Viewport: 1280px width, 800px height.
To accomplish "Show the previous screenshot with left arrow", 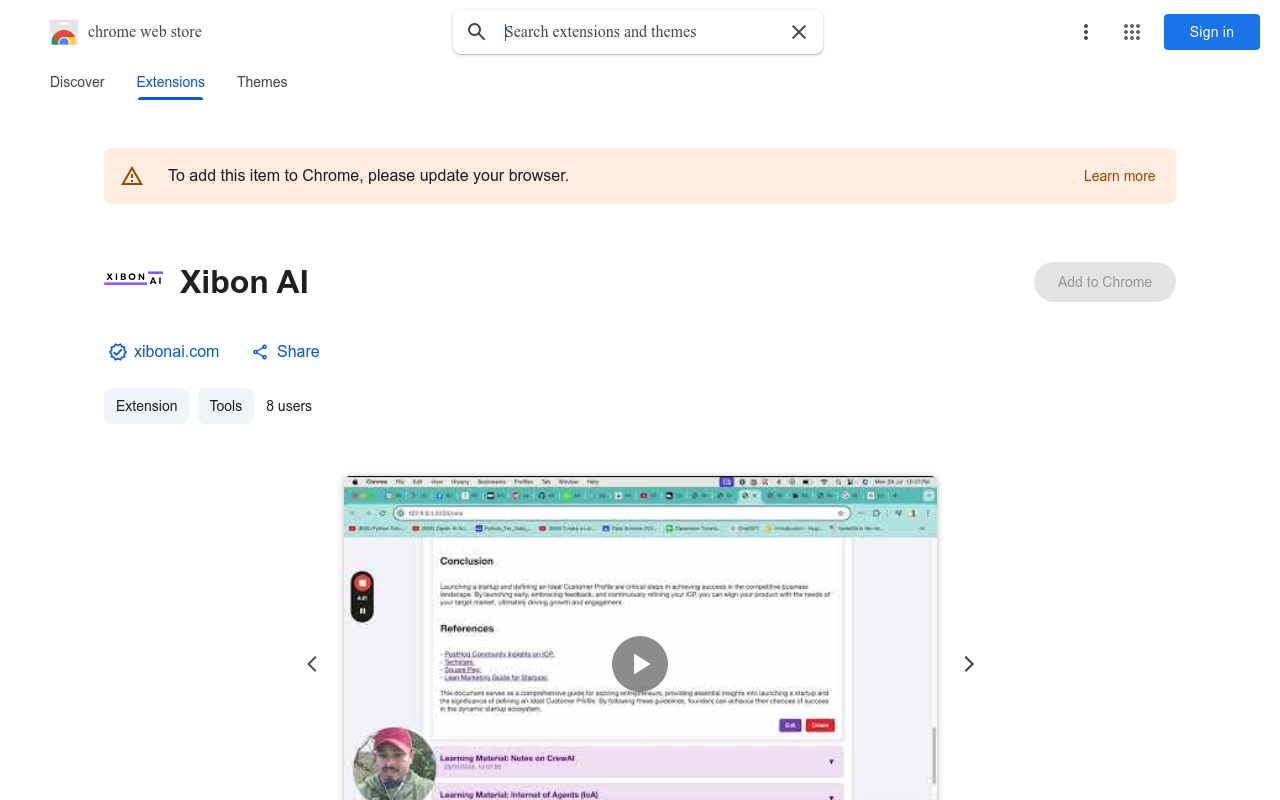I will (x=312, y=664).
